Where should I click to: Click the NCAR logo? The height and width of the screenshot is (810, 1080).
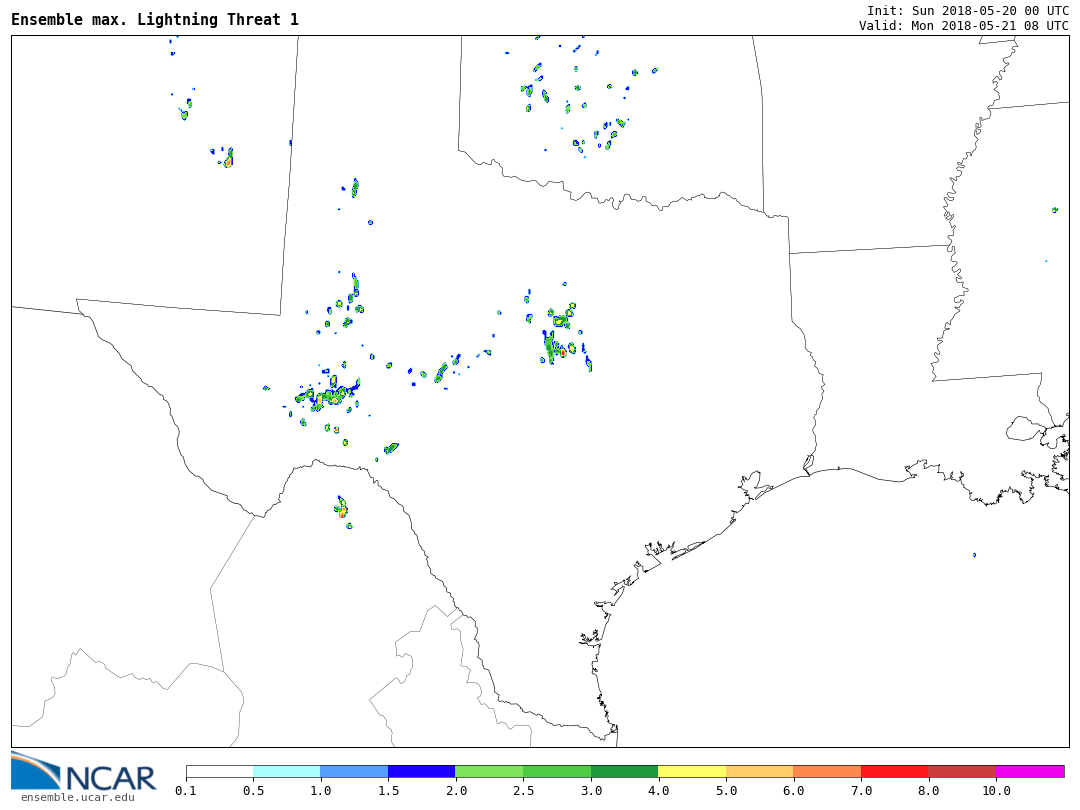point(84,771)
